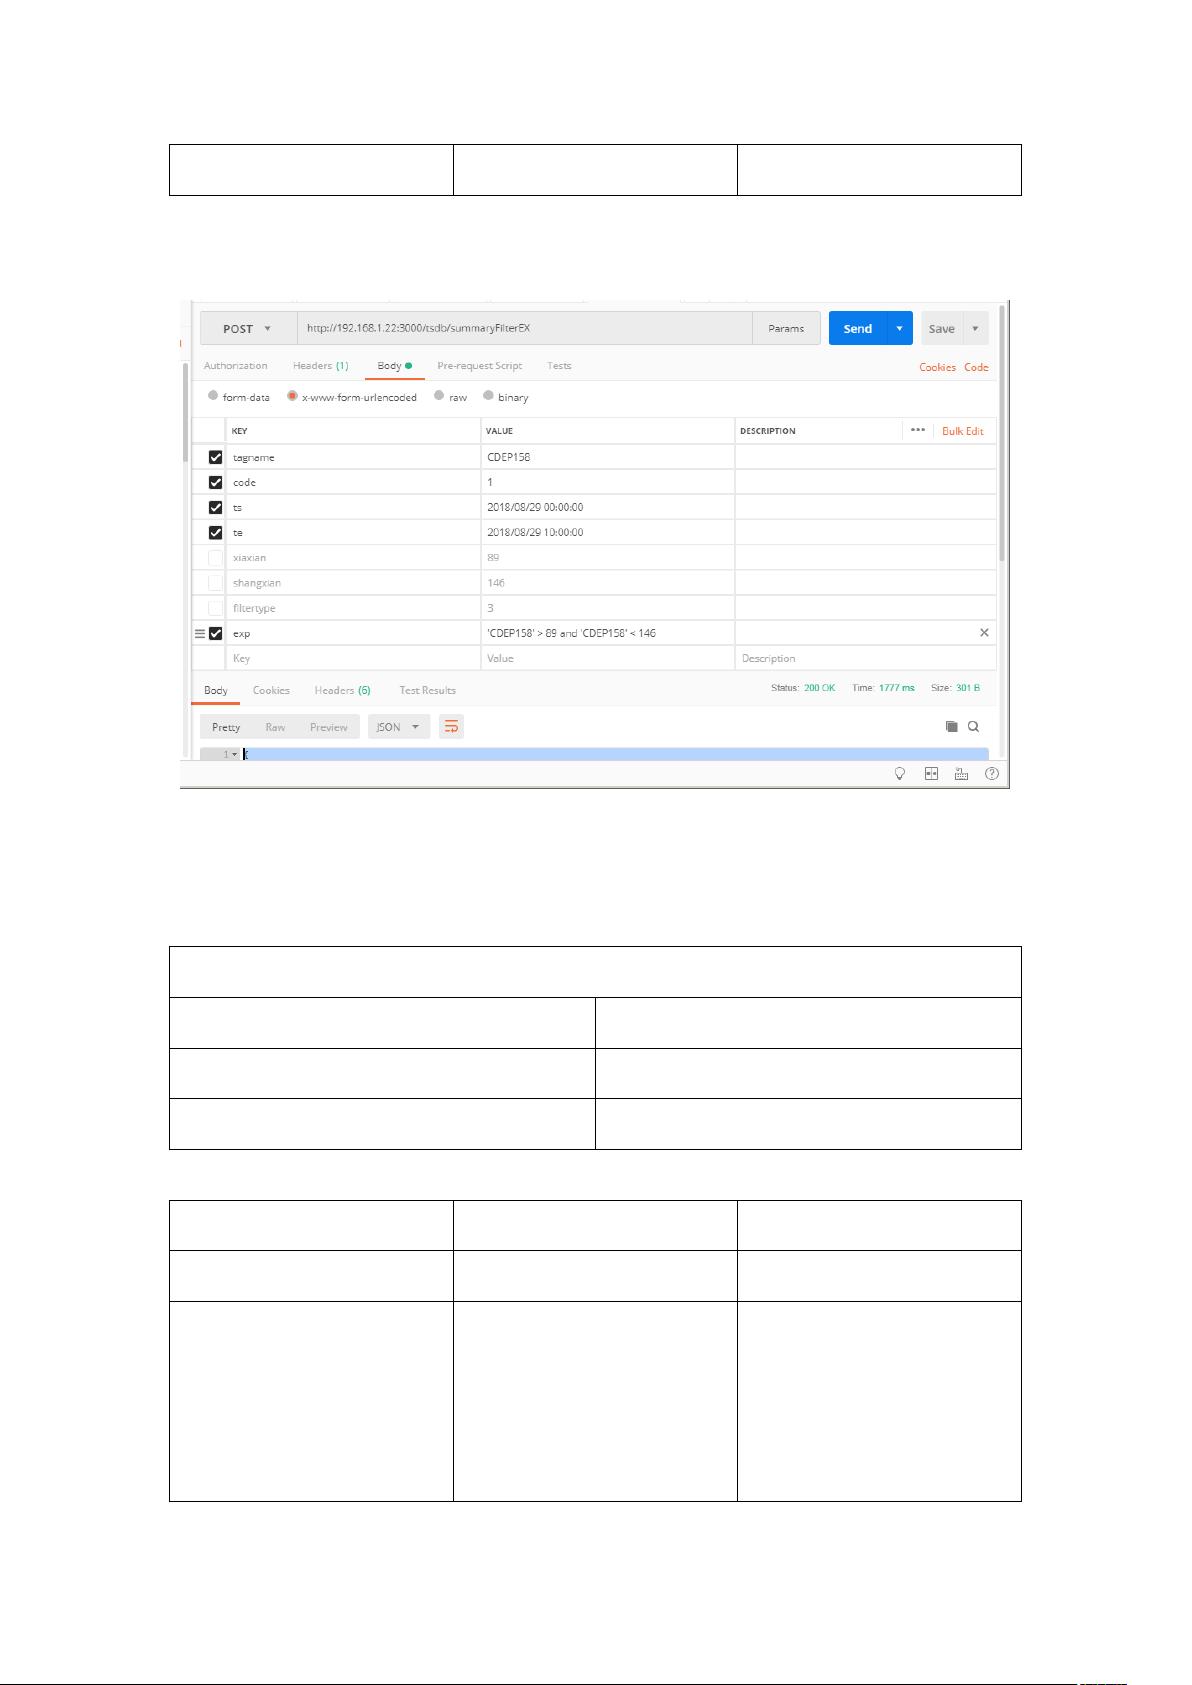Open search in response body
The width and height of the screenshot is (1192, 1685).
tap(973, 727)
